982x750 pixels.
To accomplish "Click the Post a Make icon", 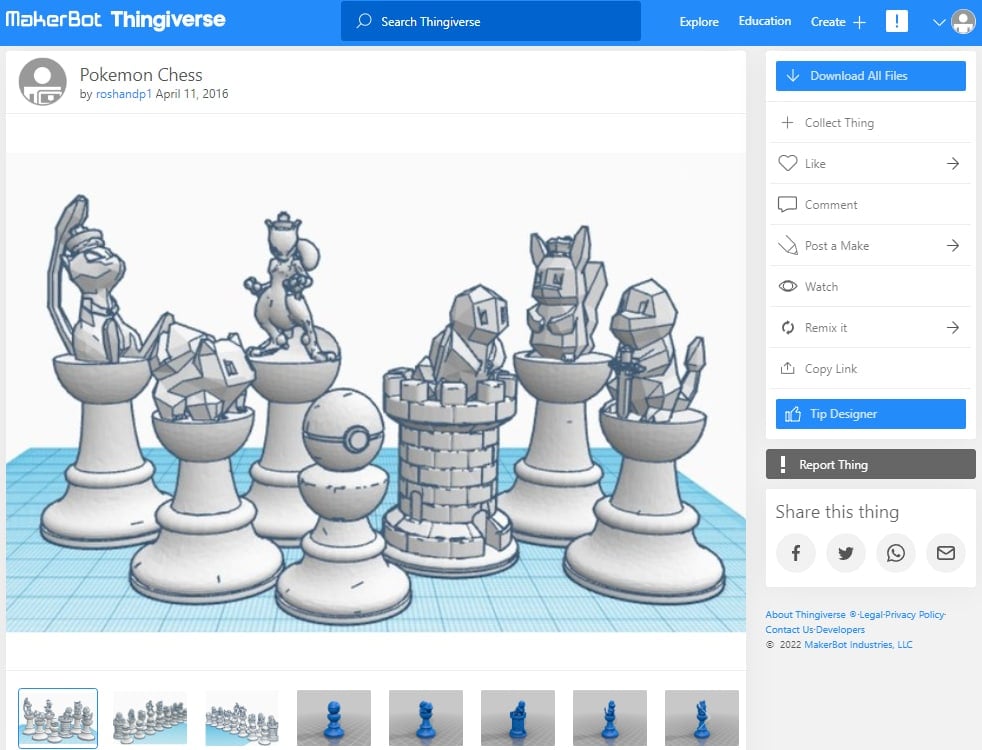I will [x=788, y=245].
